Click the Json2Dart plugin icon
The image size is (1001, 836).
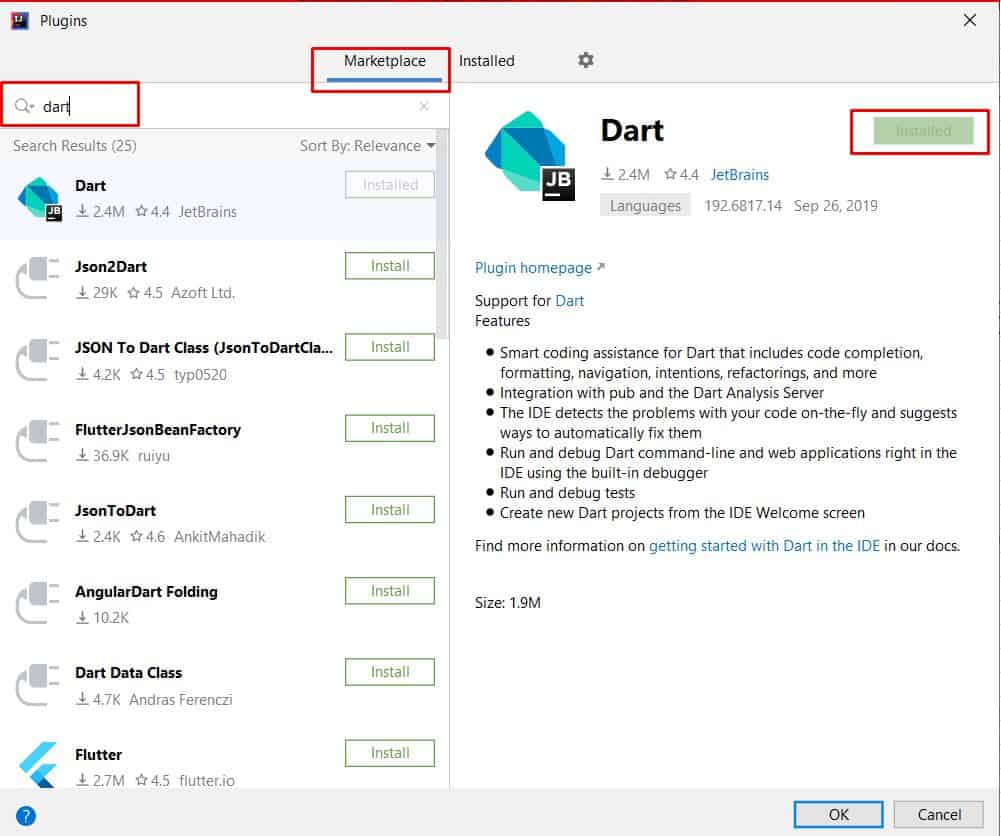coord(38,278)
